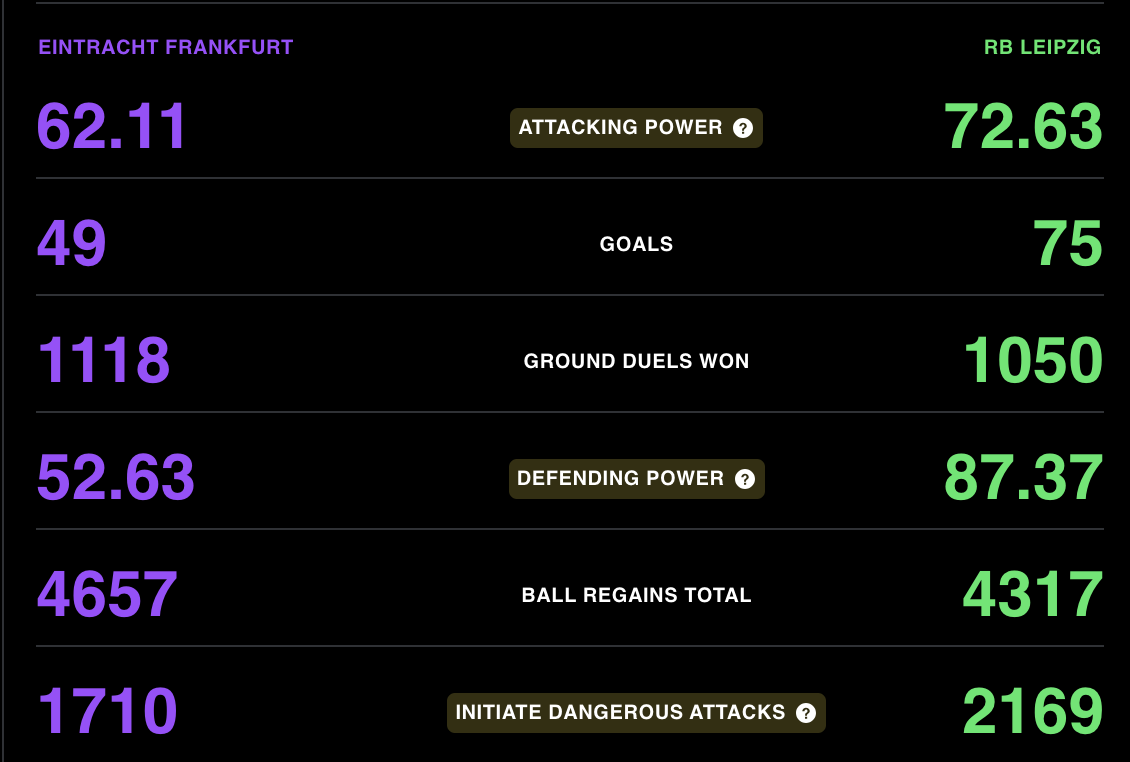
Task: Click the Eintracht Frankfurt team name
Action: [x=166, y=48]
